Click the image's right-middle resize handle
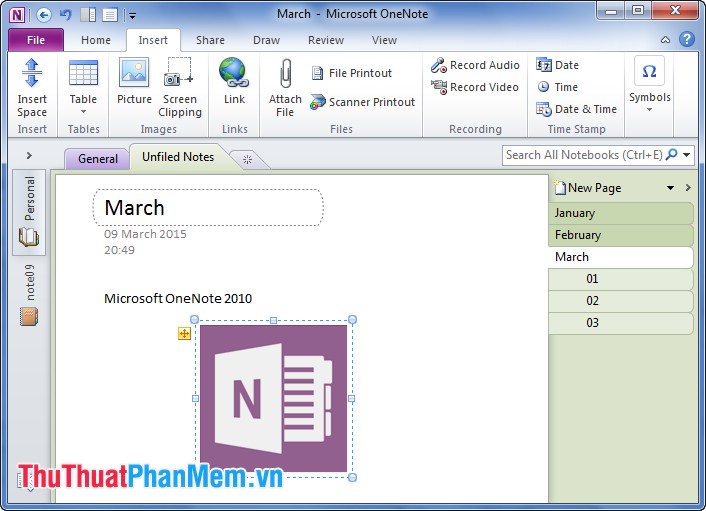Screen dimensions: 706x511 [x=352, y=398]
